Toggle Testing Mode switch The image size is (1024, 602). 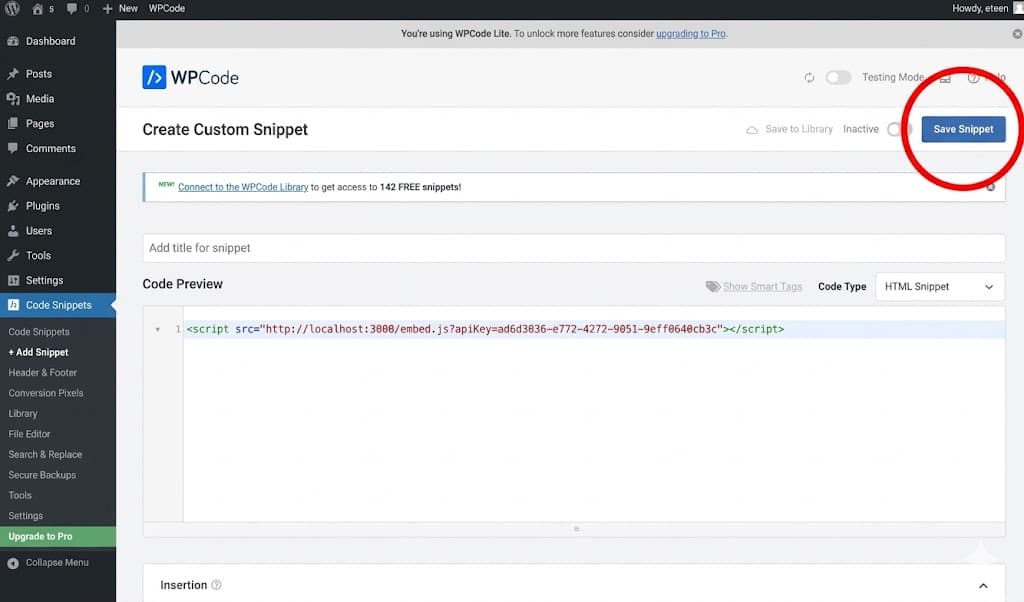[838, 77]
